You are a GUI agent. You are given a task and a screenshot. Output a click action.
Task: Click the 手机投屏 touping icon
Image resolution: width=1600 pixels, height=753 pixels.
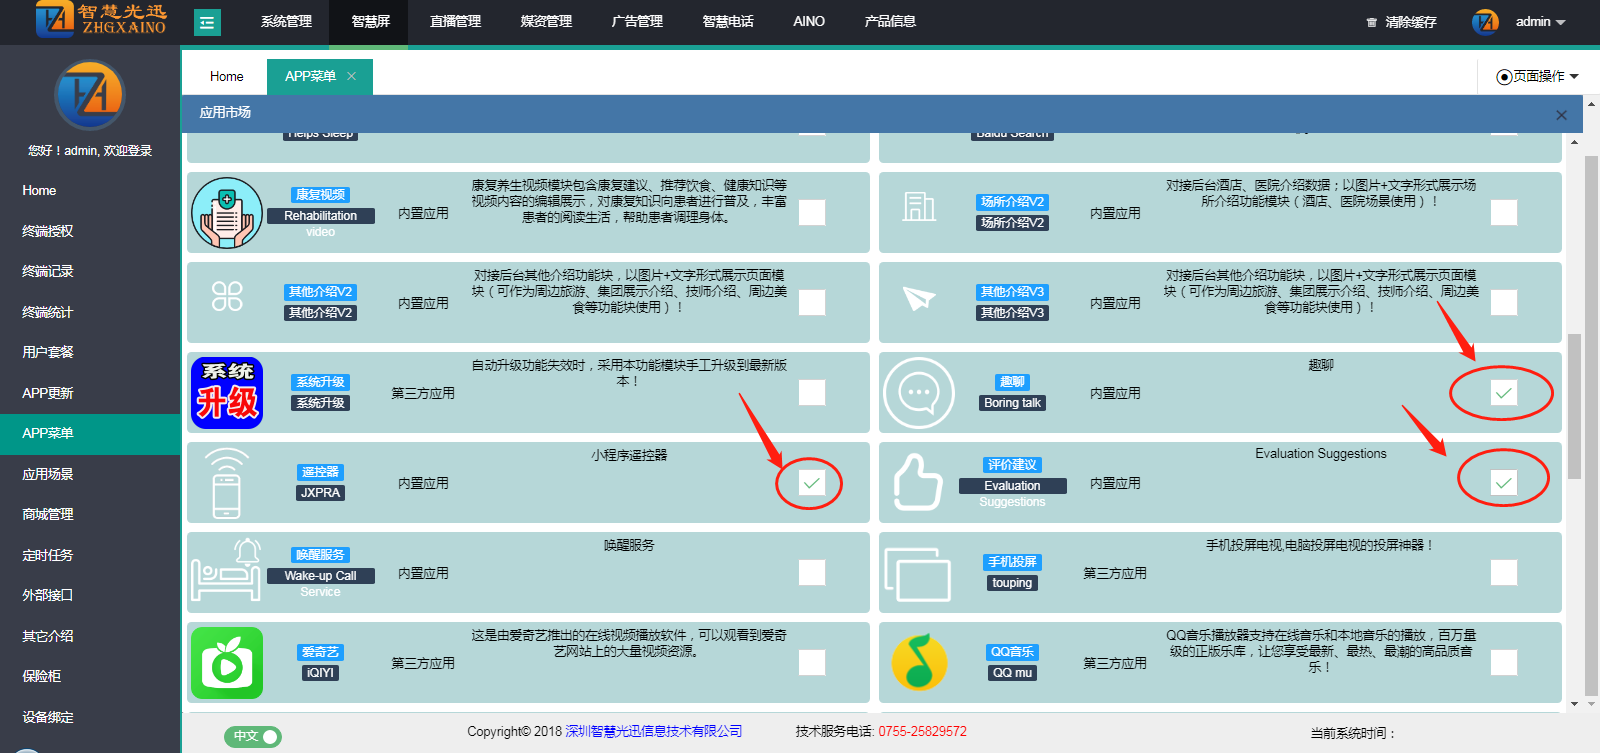[x=919, y=573]
